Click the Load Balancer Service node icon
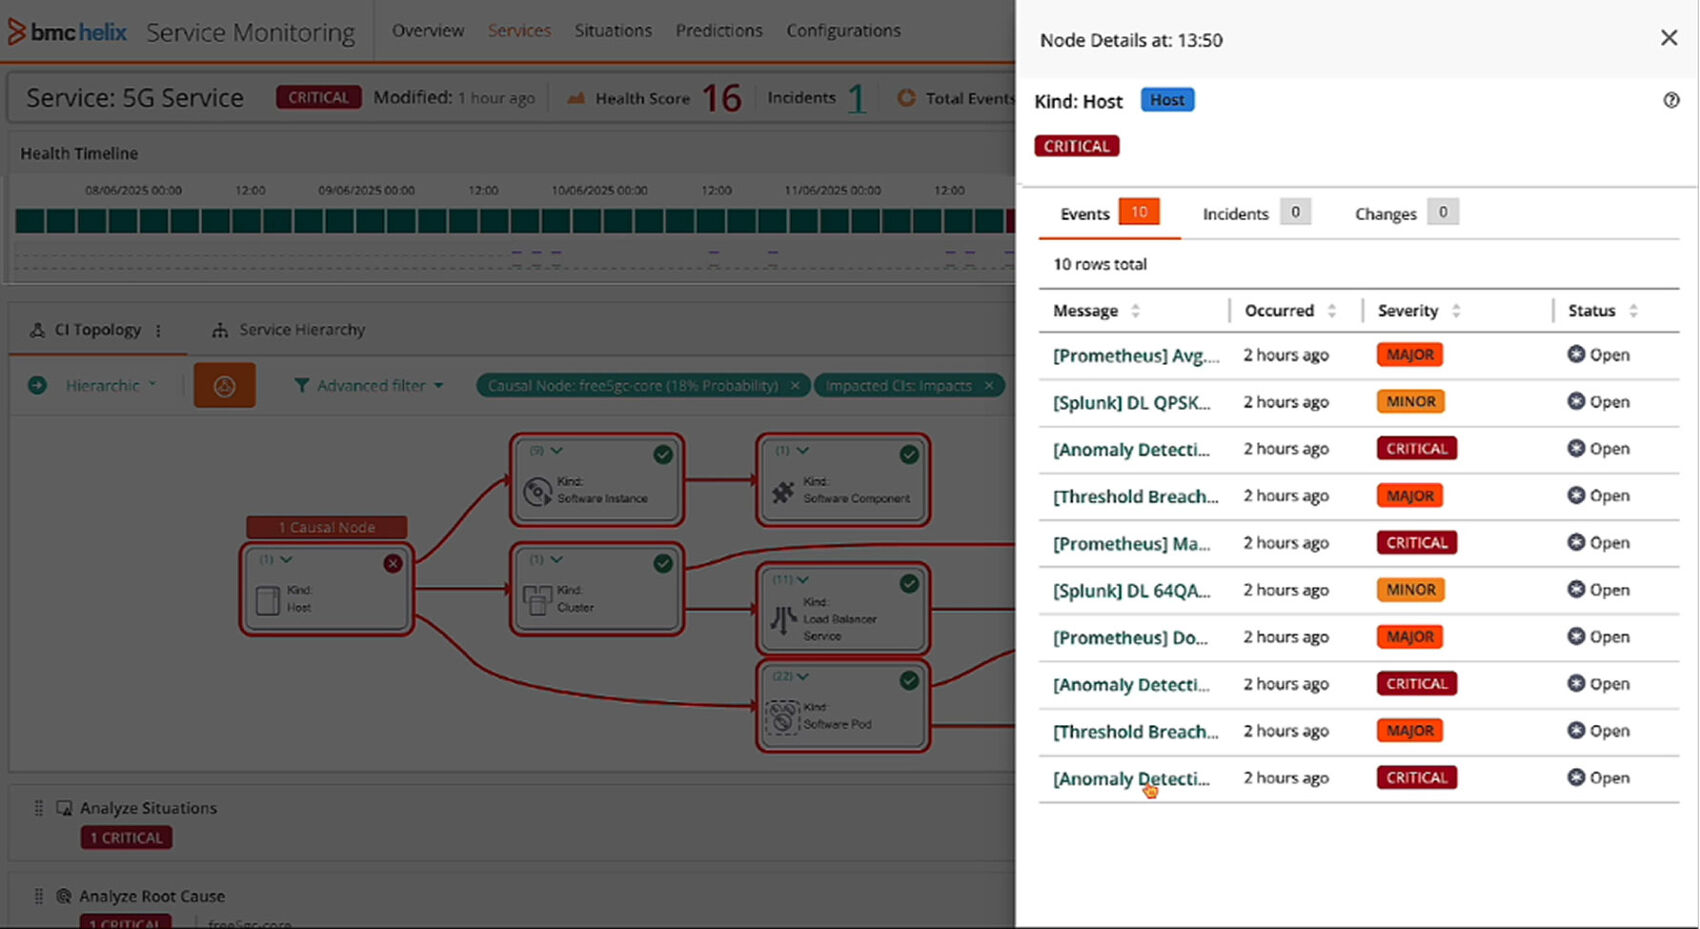The image size is (1700, 929). coord(783,620)
